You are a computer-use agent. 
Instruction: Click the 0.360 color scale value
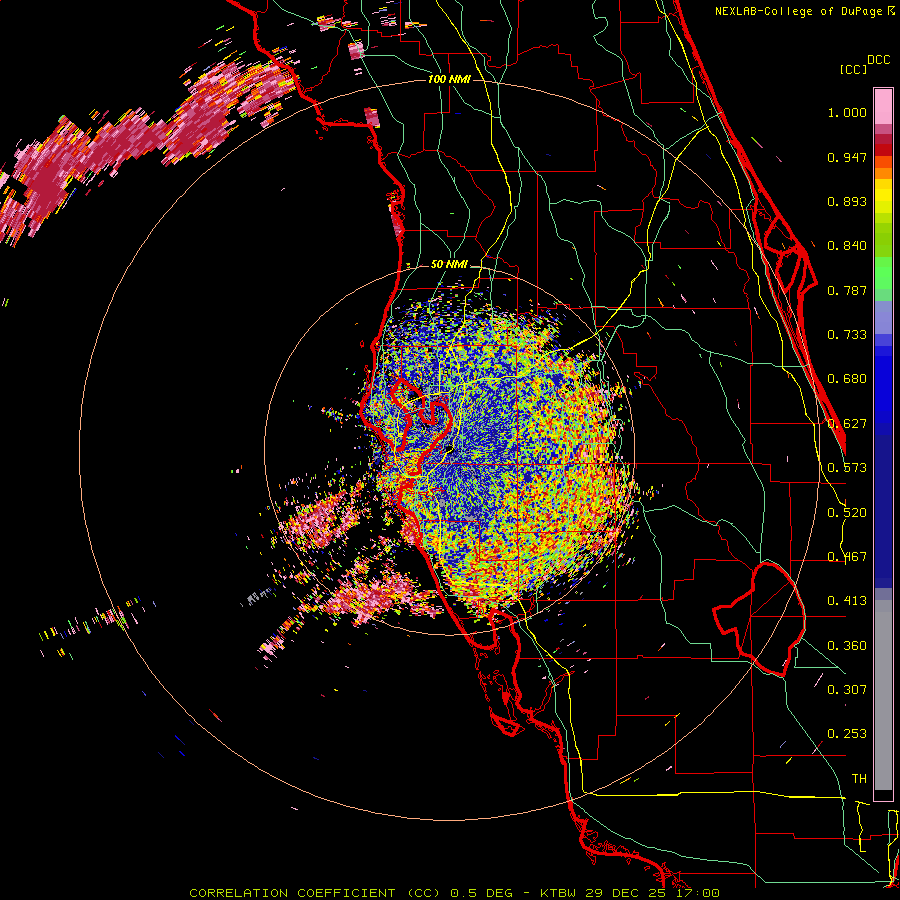(847, 646)
